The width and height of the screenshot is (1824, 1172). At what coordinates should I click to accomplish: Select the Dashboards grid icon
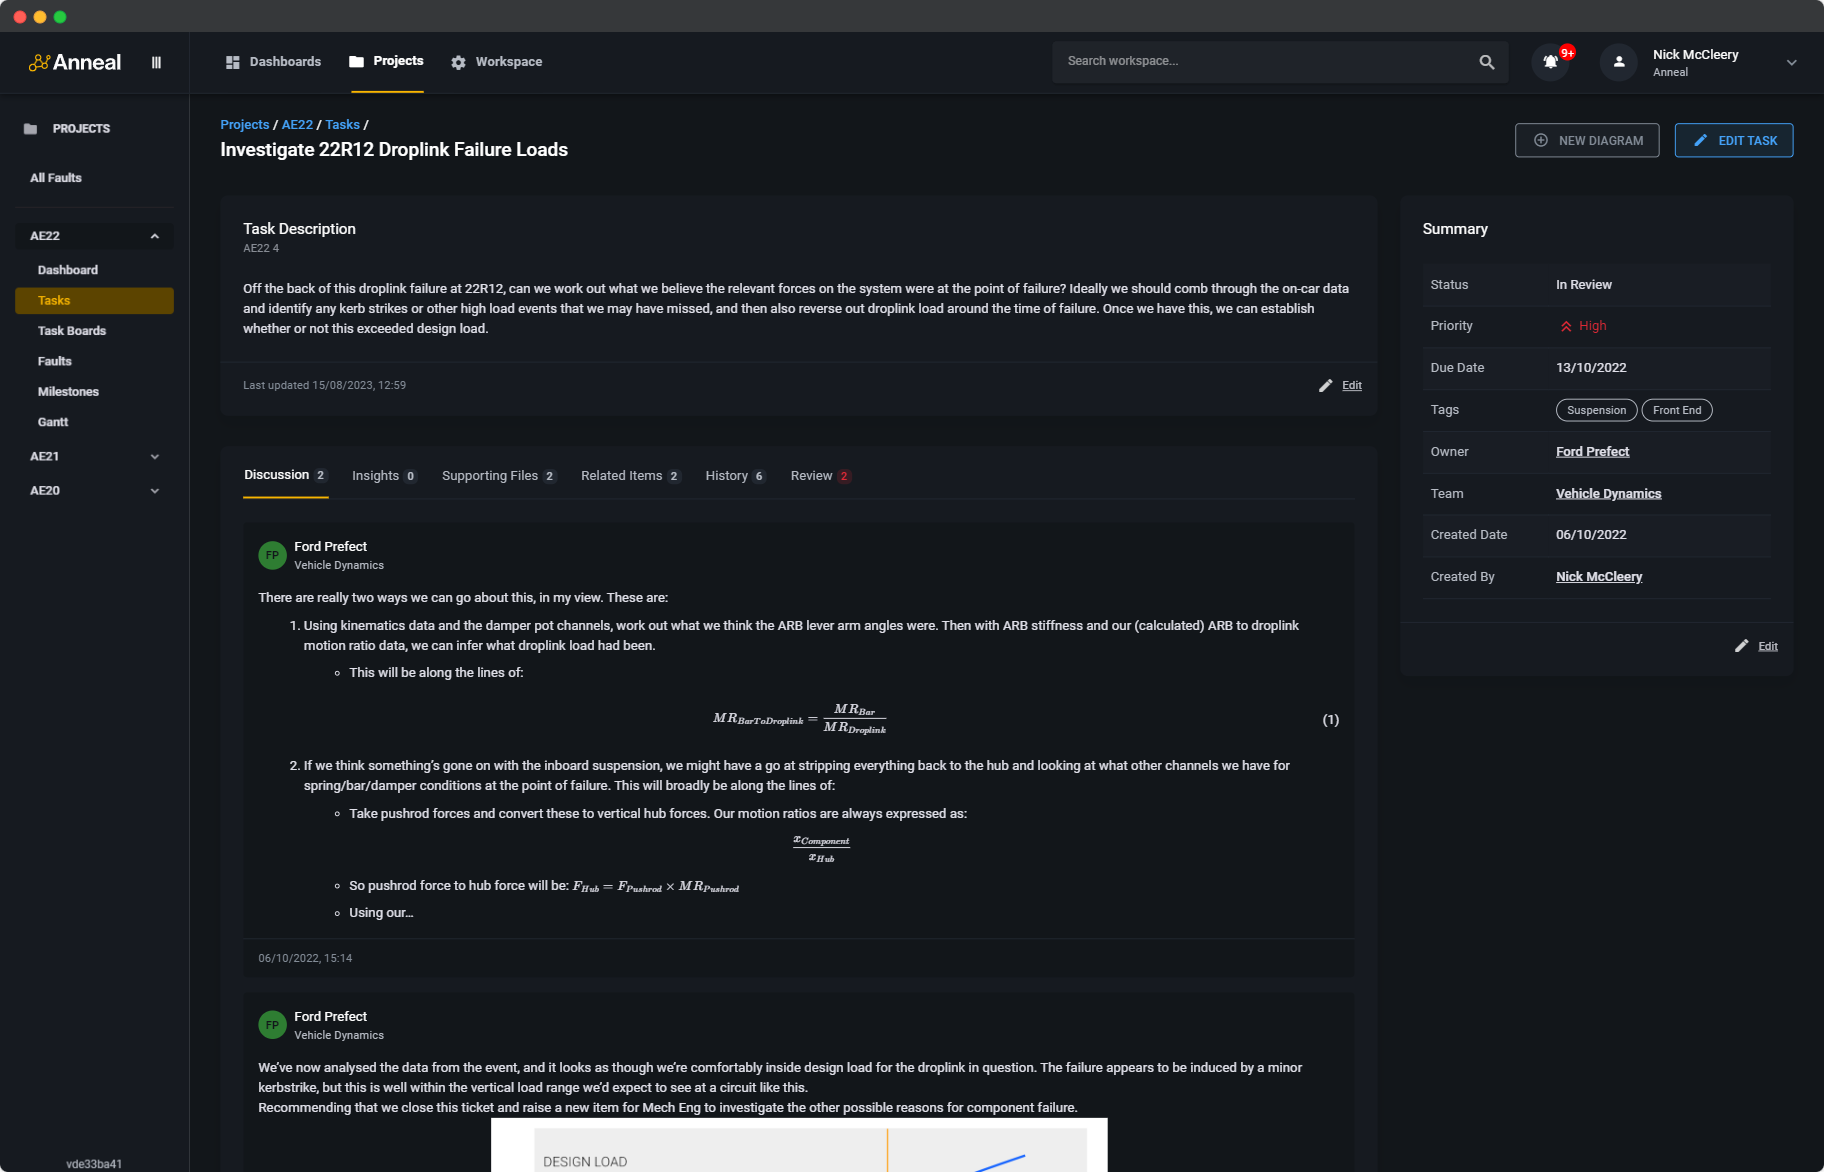point(231,61)
